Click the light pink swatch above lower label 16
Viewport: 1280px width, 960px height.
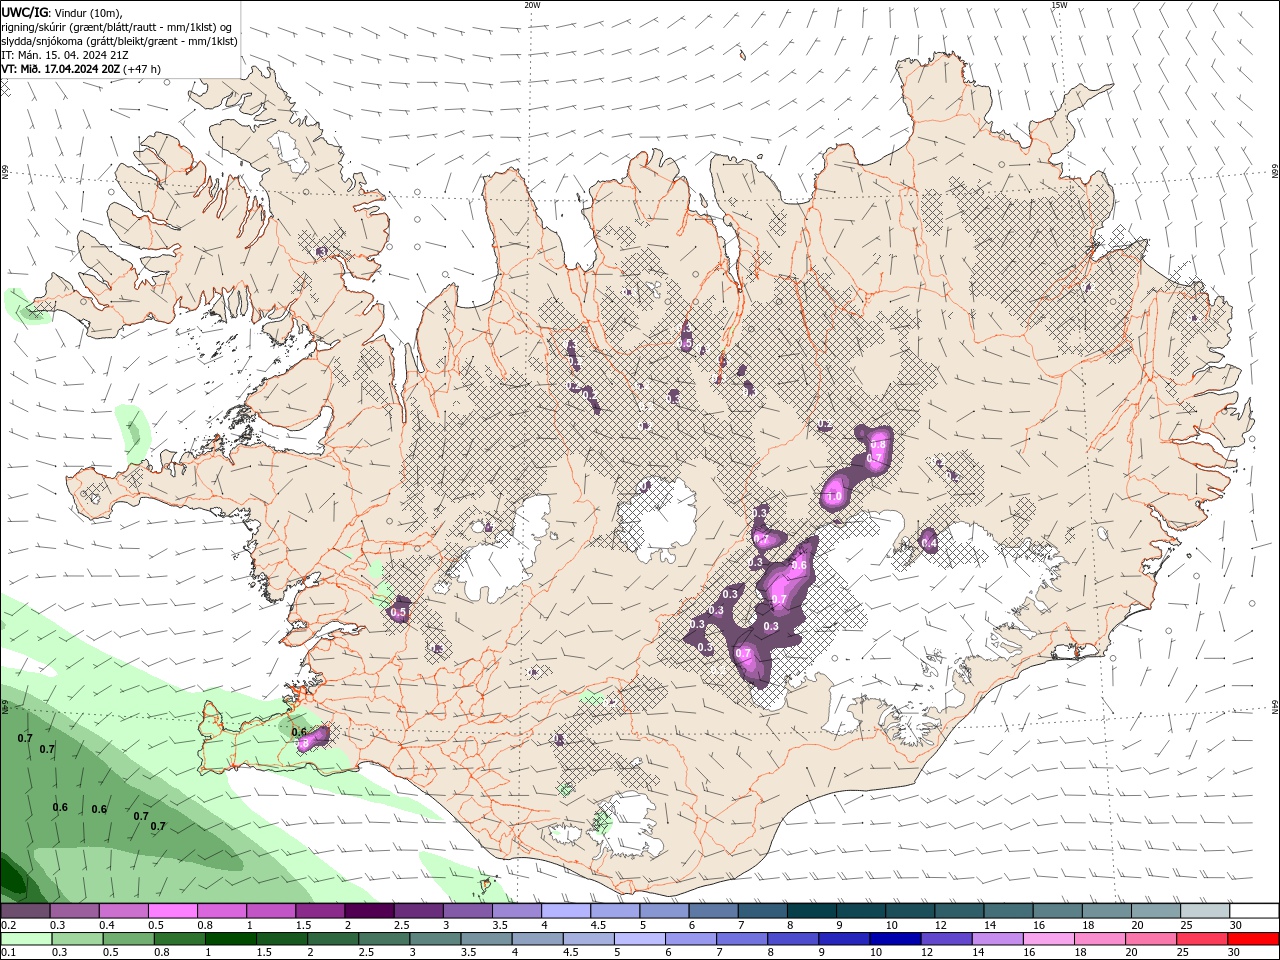[1049, 939]
